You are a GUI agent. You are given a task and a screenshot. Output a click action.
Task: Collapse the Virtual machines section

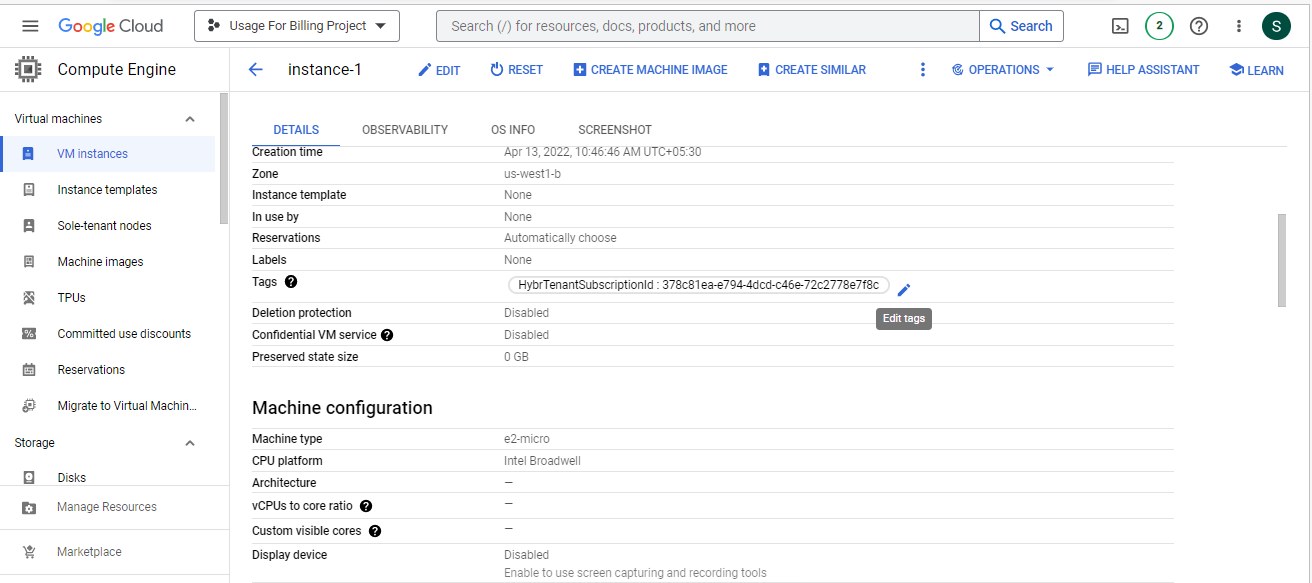(190, 119)
